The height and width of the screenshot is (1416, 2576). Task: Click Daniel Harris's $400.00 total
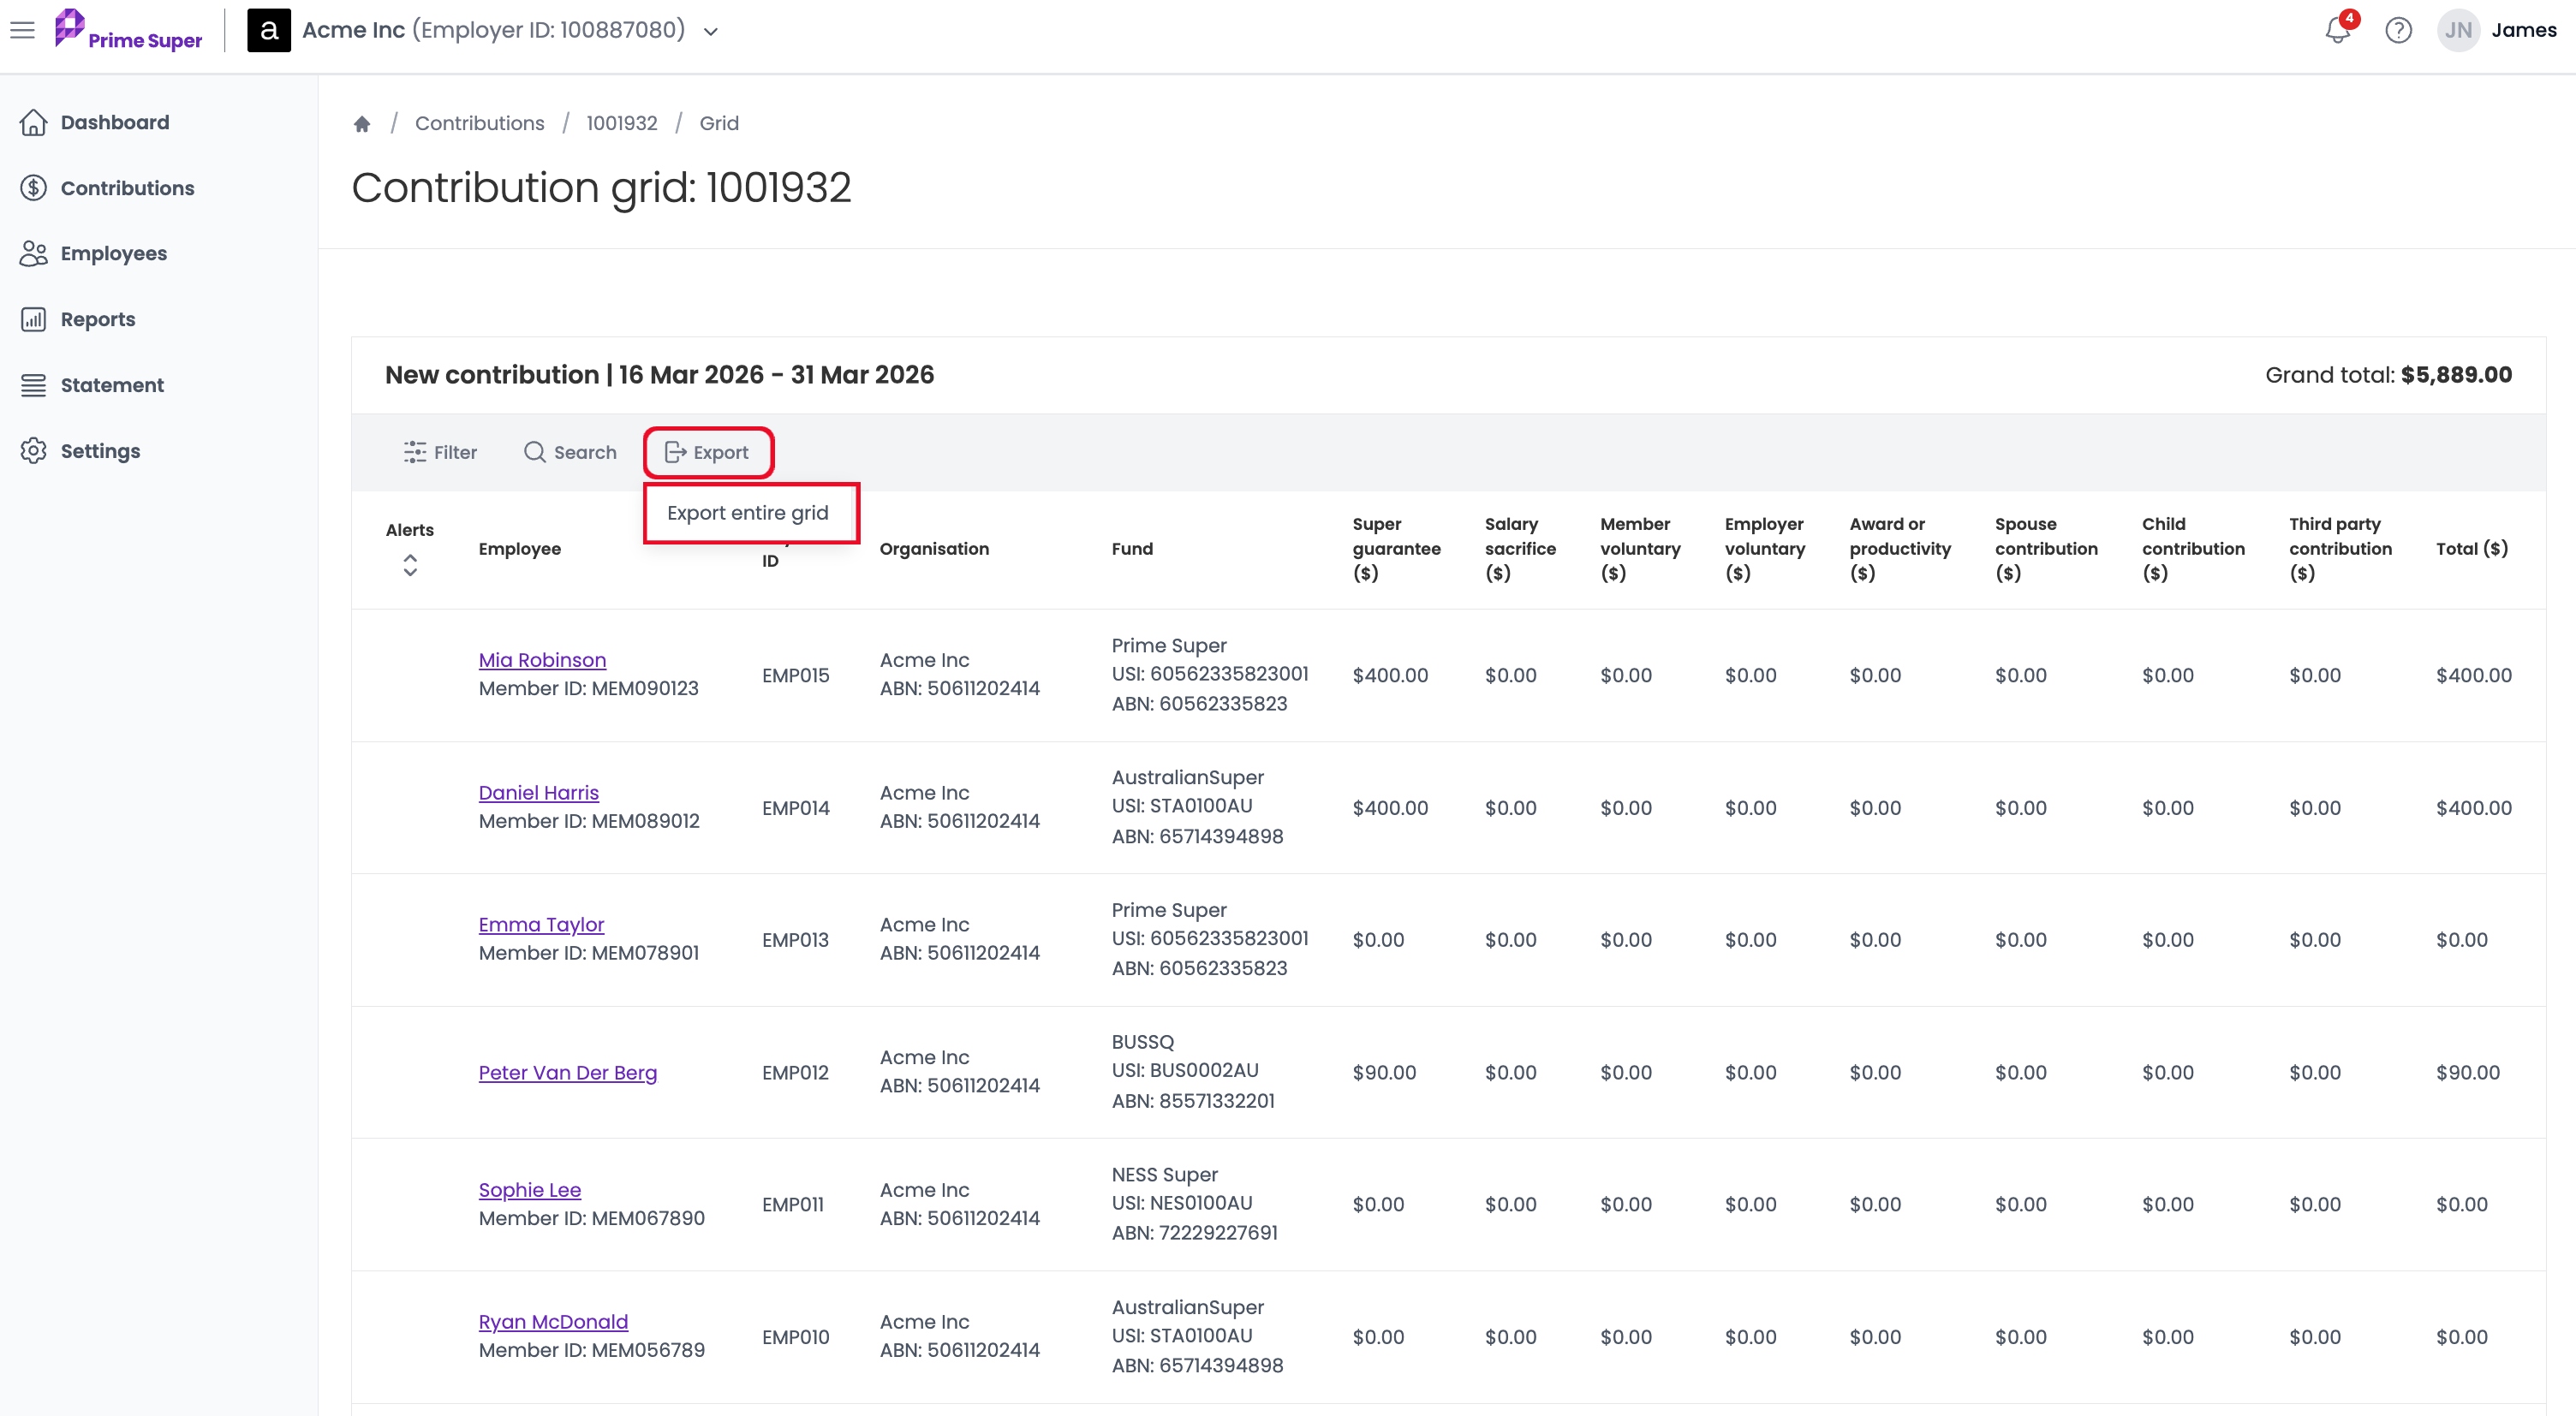2473,808
